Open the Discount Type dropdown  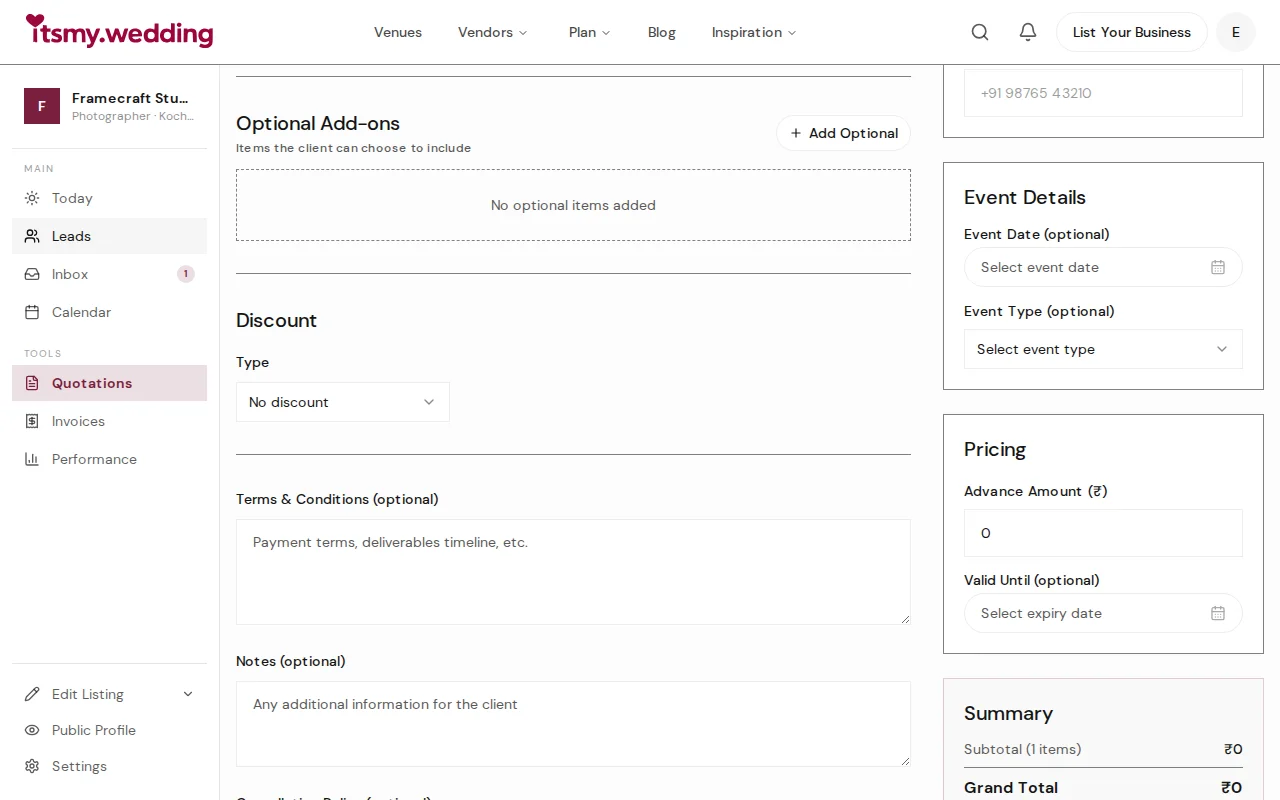[342, 402]
